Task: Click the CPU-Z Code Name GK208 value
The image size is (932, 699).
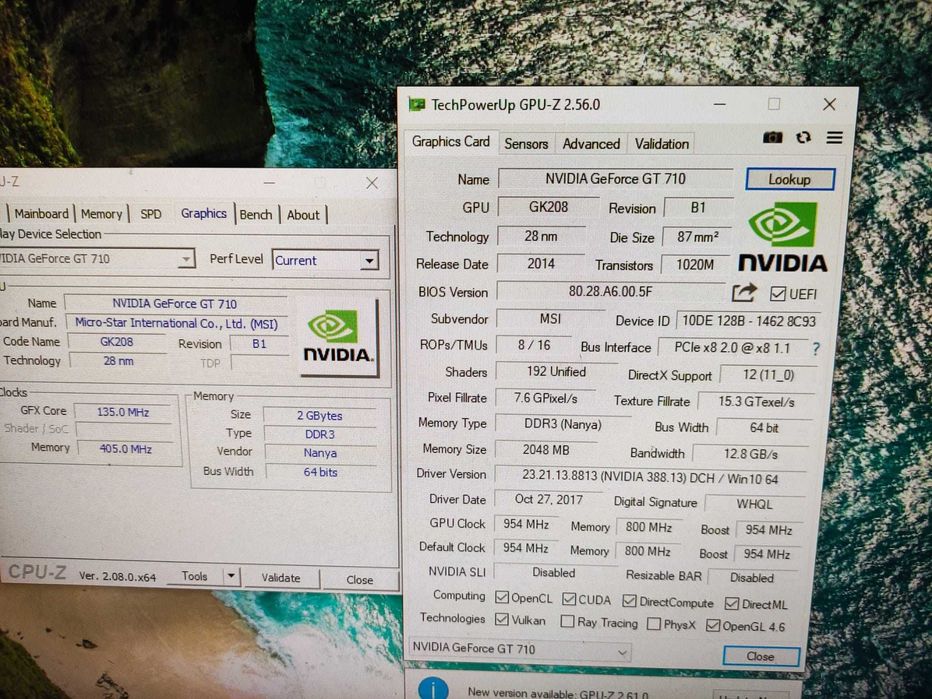Action: (x=116, y=342)
